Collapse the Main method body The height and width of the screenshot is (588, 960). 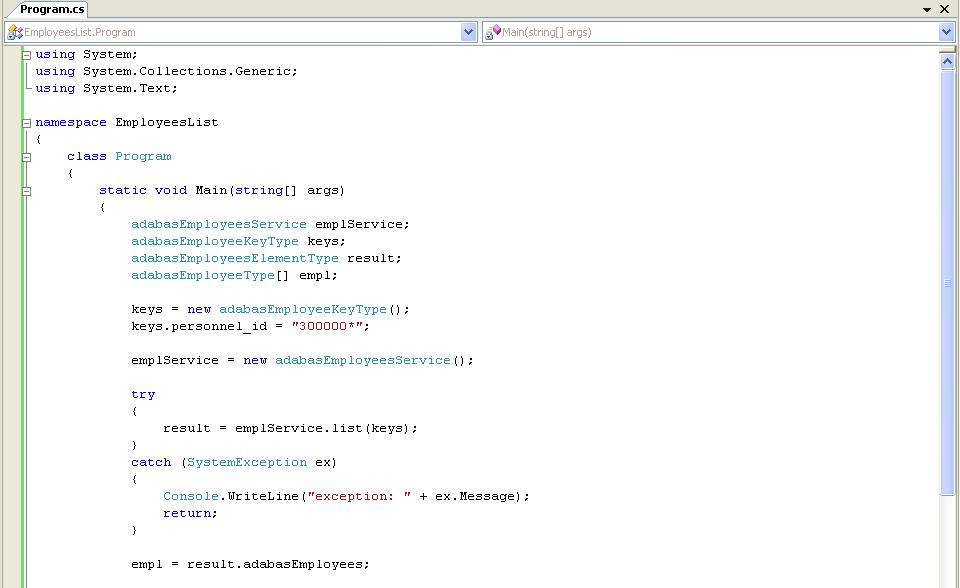point(25,190)
